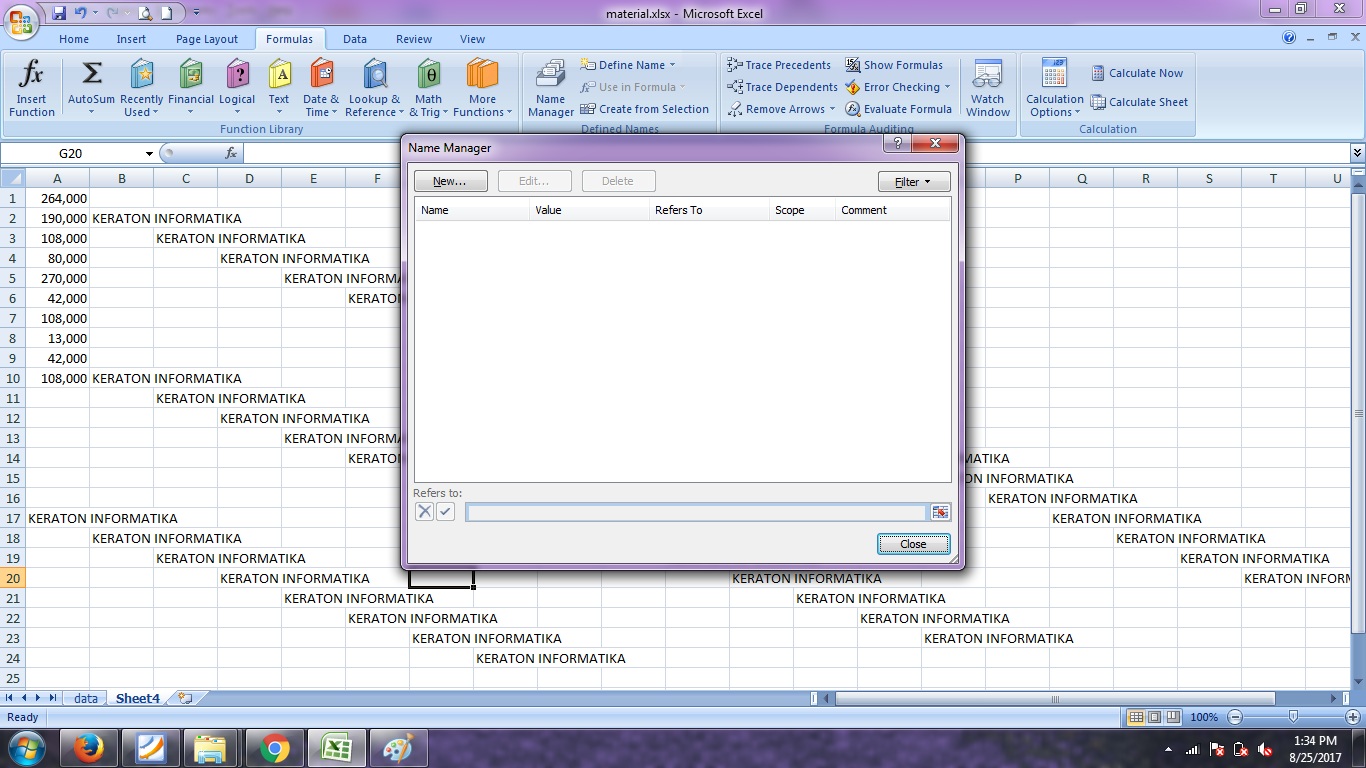This screenshot has height=768, width=1366.
Task: Open the Watch Window
Action: (988, 88)
